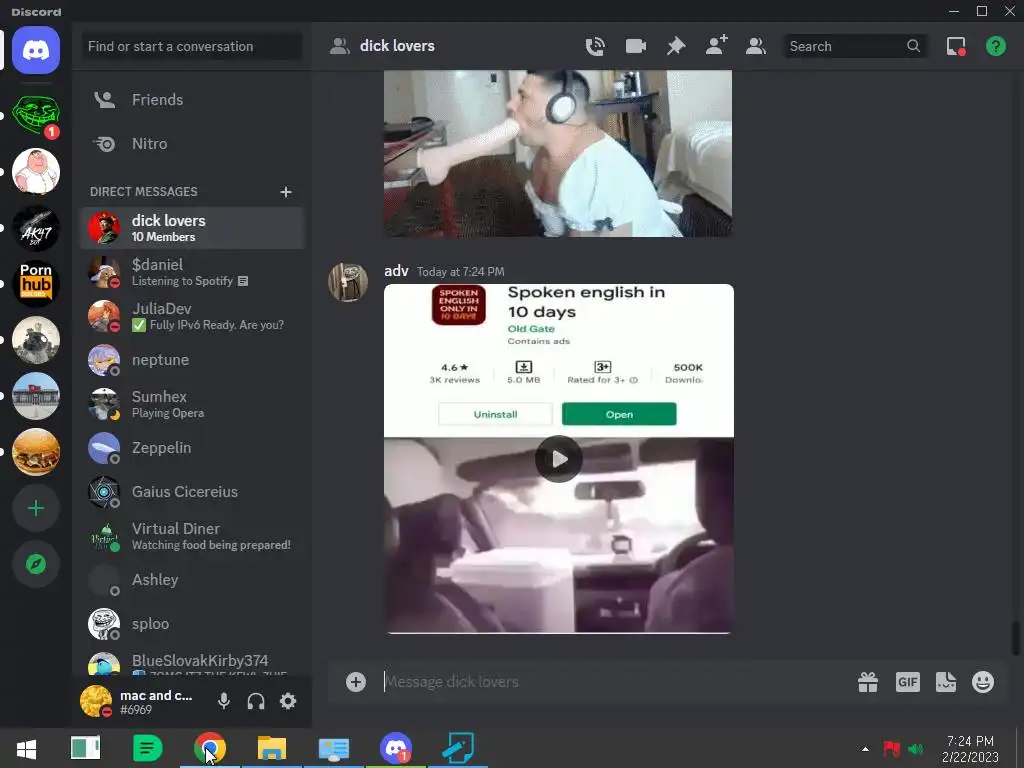Viewport: 1024px width, 768px height.
Task: Toggle the member list
Action: click(756, 46)
